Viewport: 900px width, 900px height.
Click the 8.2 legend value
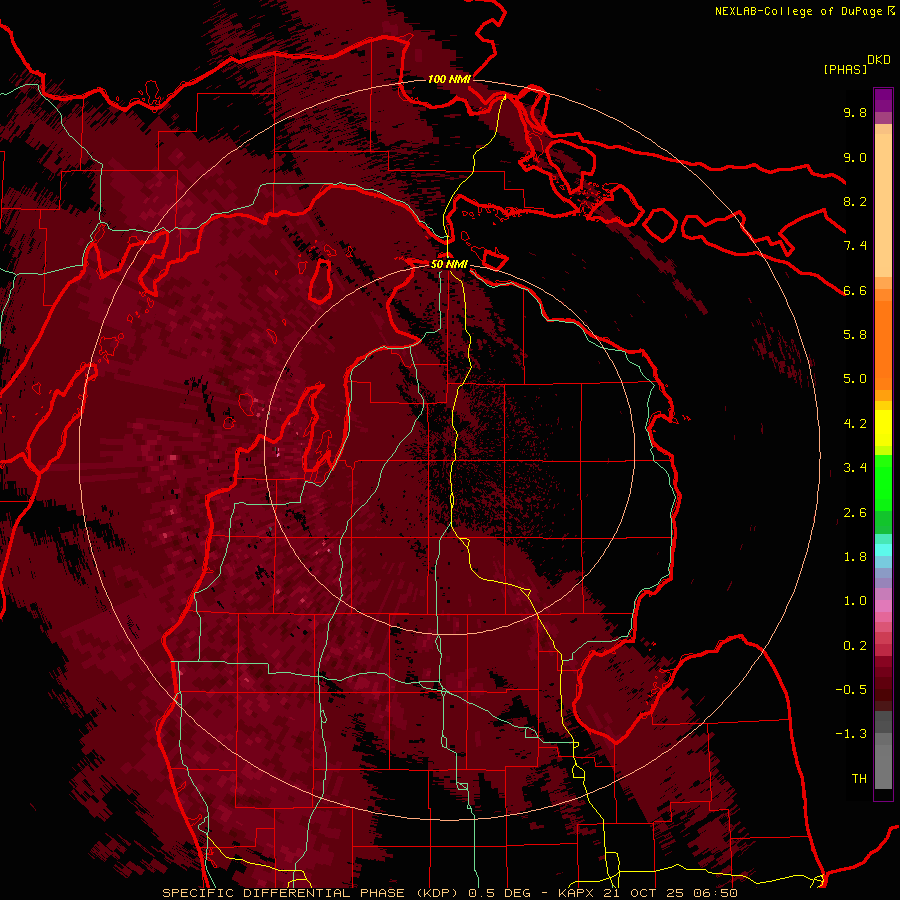coord(855,201)
